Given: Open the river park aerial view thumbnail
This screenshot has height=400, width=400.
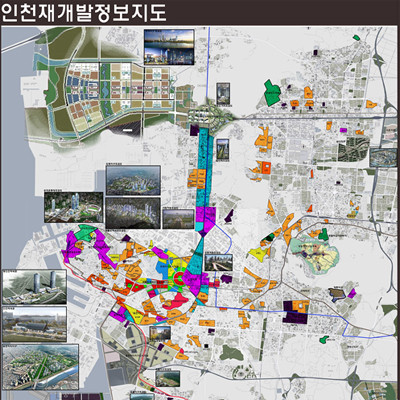Looking at the screenshot, I should click(40, 367).
